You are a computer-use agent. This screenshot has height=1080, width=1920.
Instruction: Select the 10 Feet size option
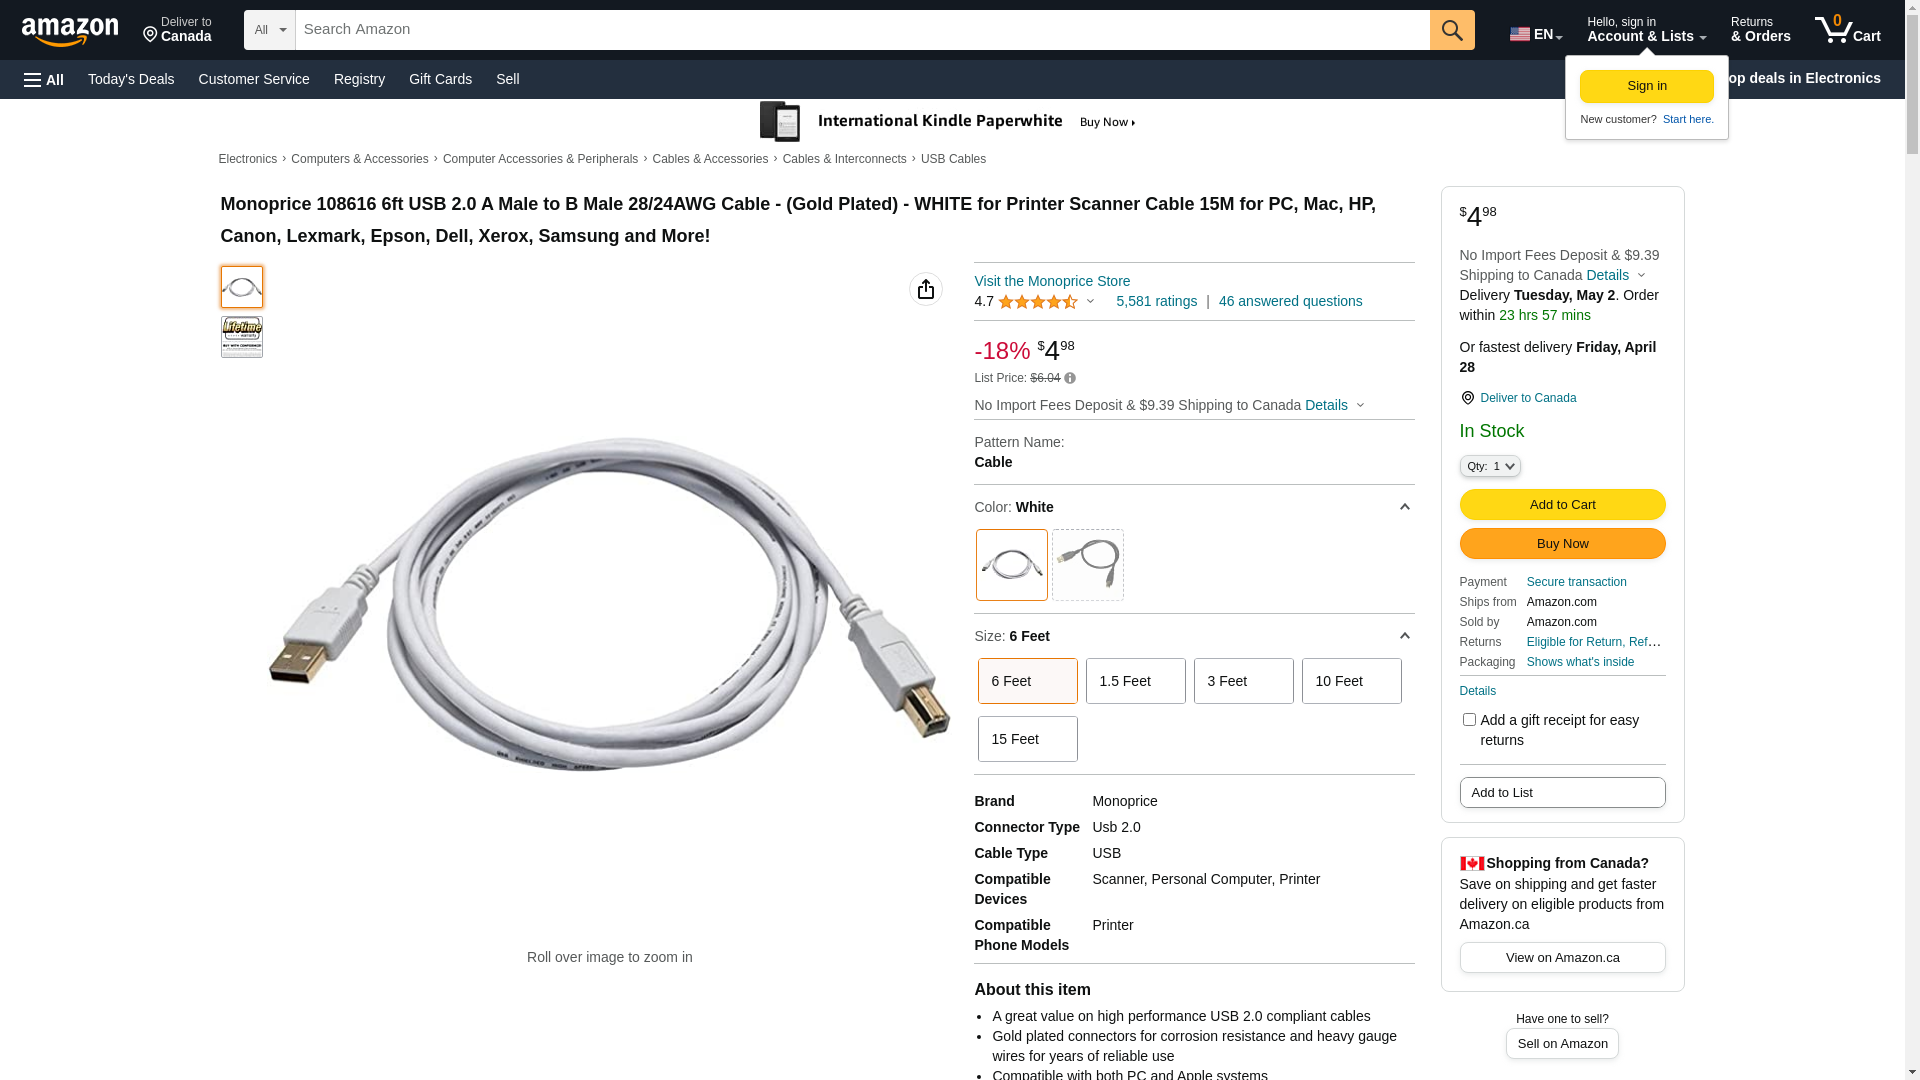click(x=1351, y=681)
